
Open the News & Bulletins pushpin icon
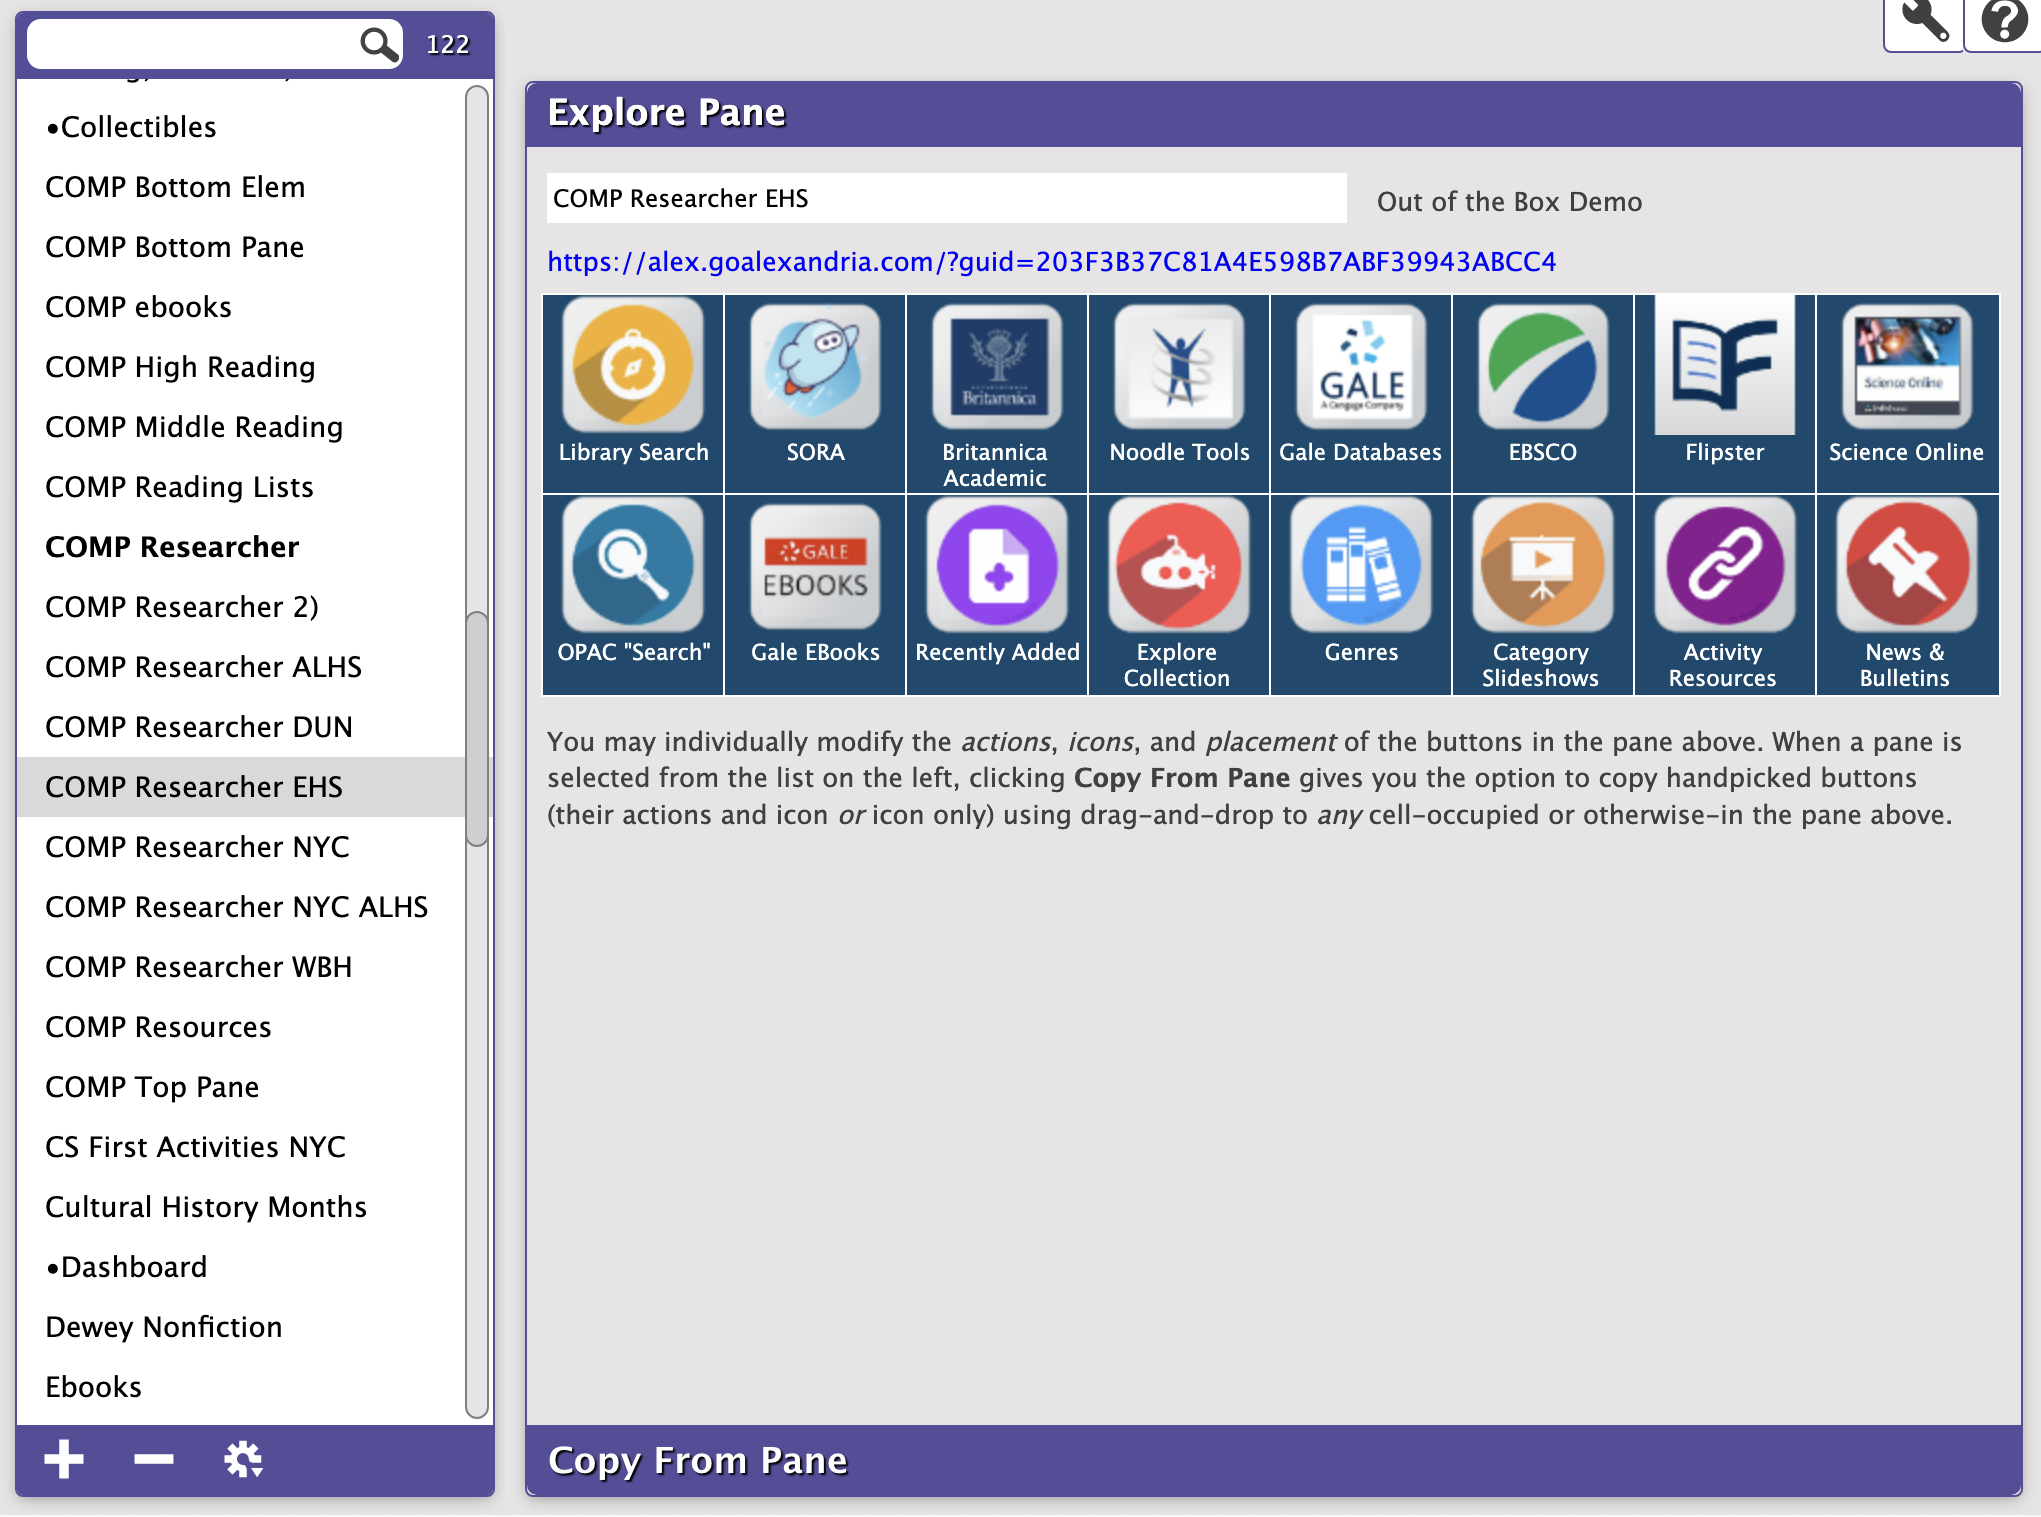point(1907,566)
